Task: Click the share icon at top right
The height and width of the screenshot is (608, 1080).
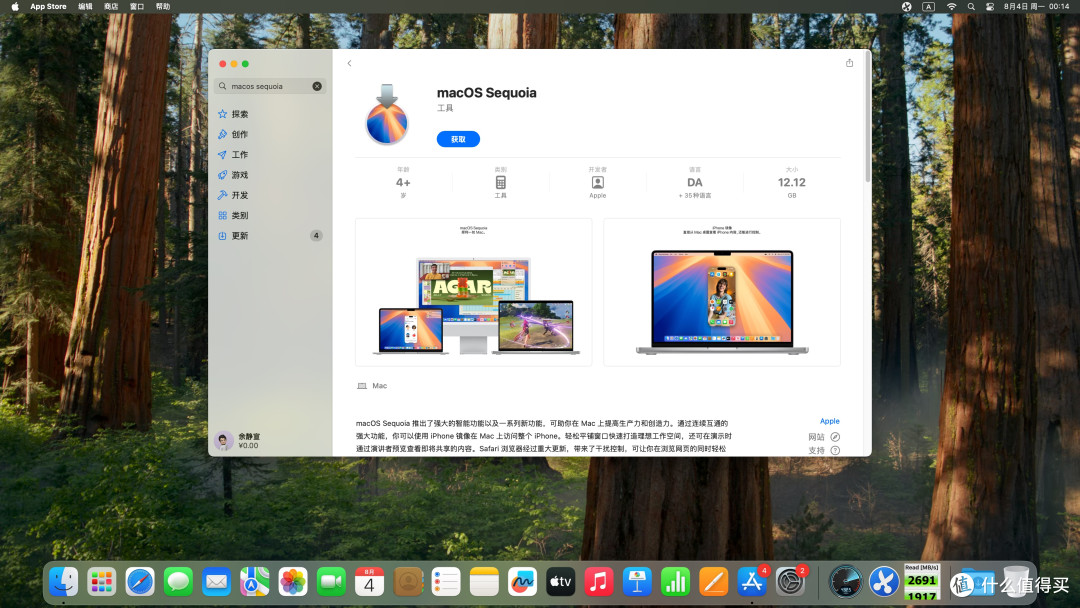Action: [x=849, y=63]
